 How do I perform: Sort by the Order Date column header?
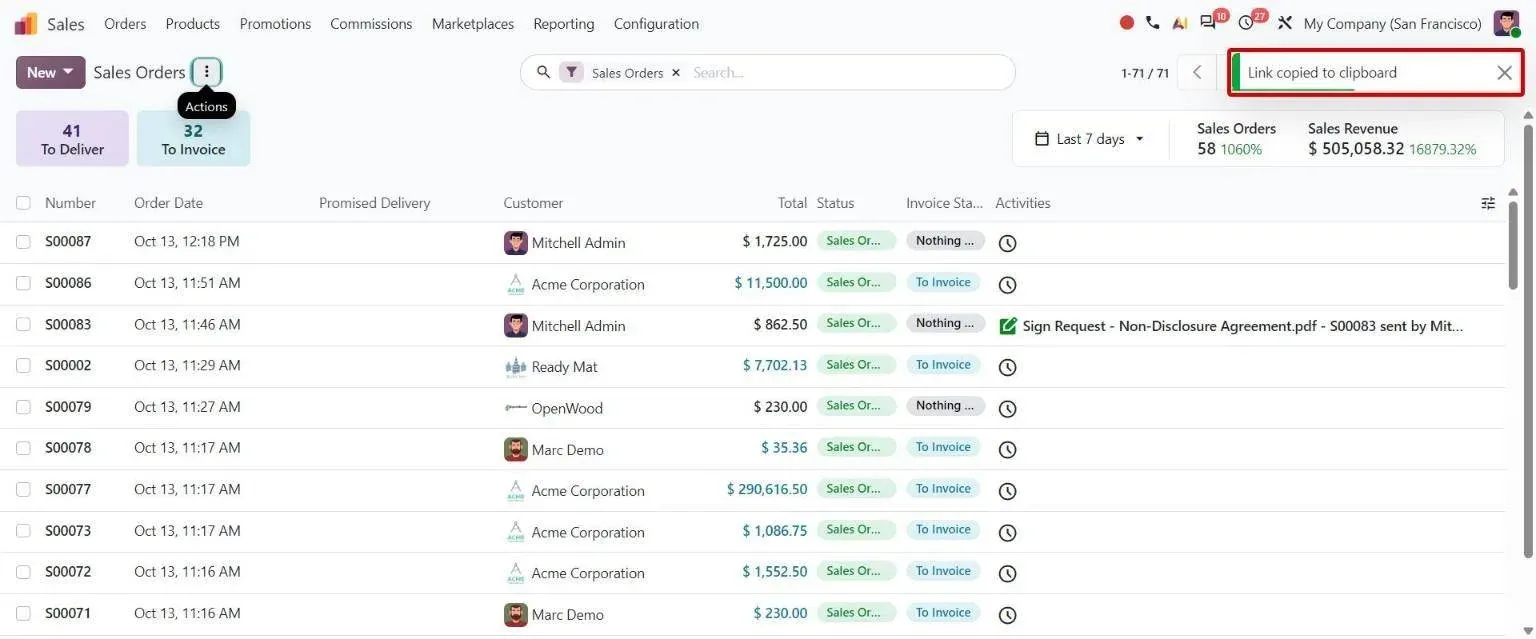coord(168,203)
